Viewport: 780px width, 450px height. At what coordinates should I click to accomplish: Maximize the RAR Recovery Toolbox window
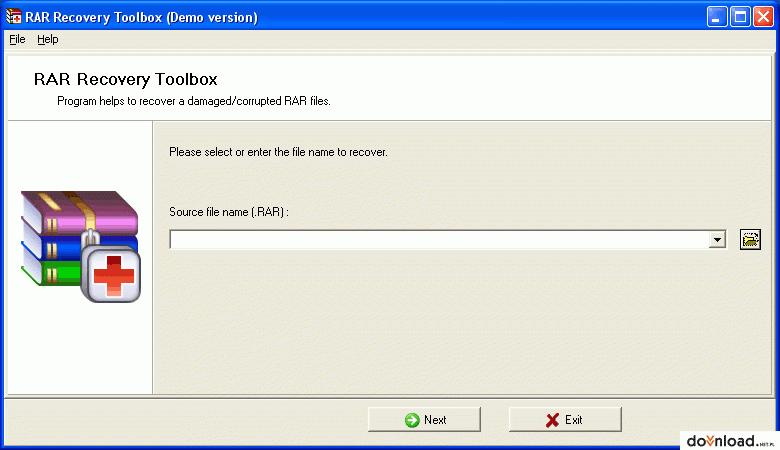(740, 17)
